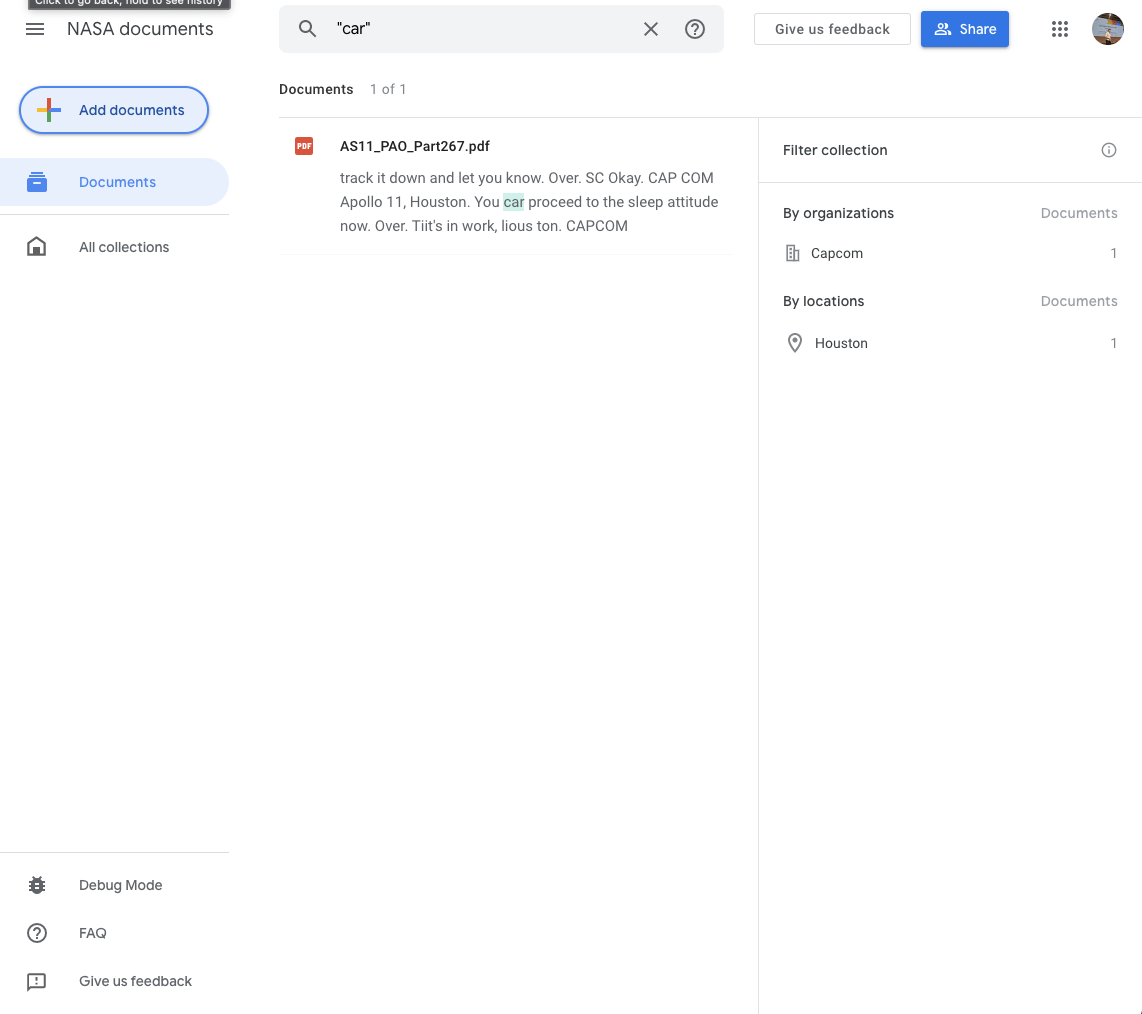Open AS11_PAO_Part267.pdf document
Screen dimensions: 1142x1014
tap(414, 146)
